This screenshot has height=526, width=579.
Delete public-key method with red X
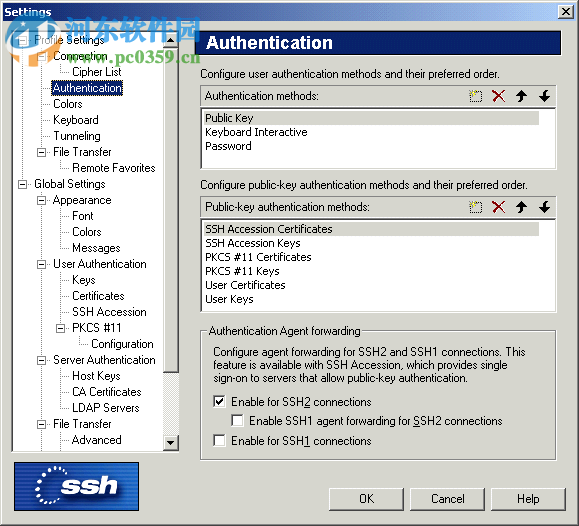click(499, 207)
